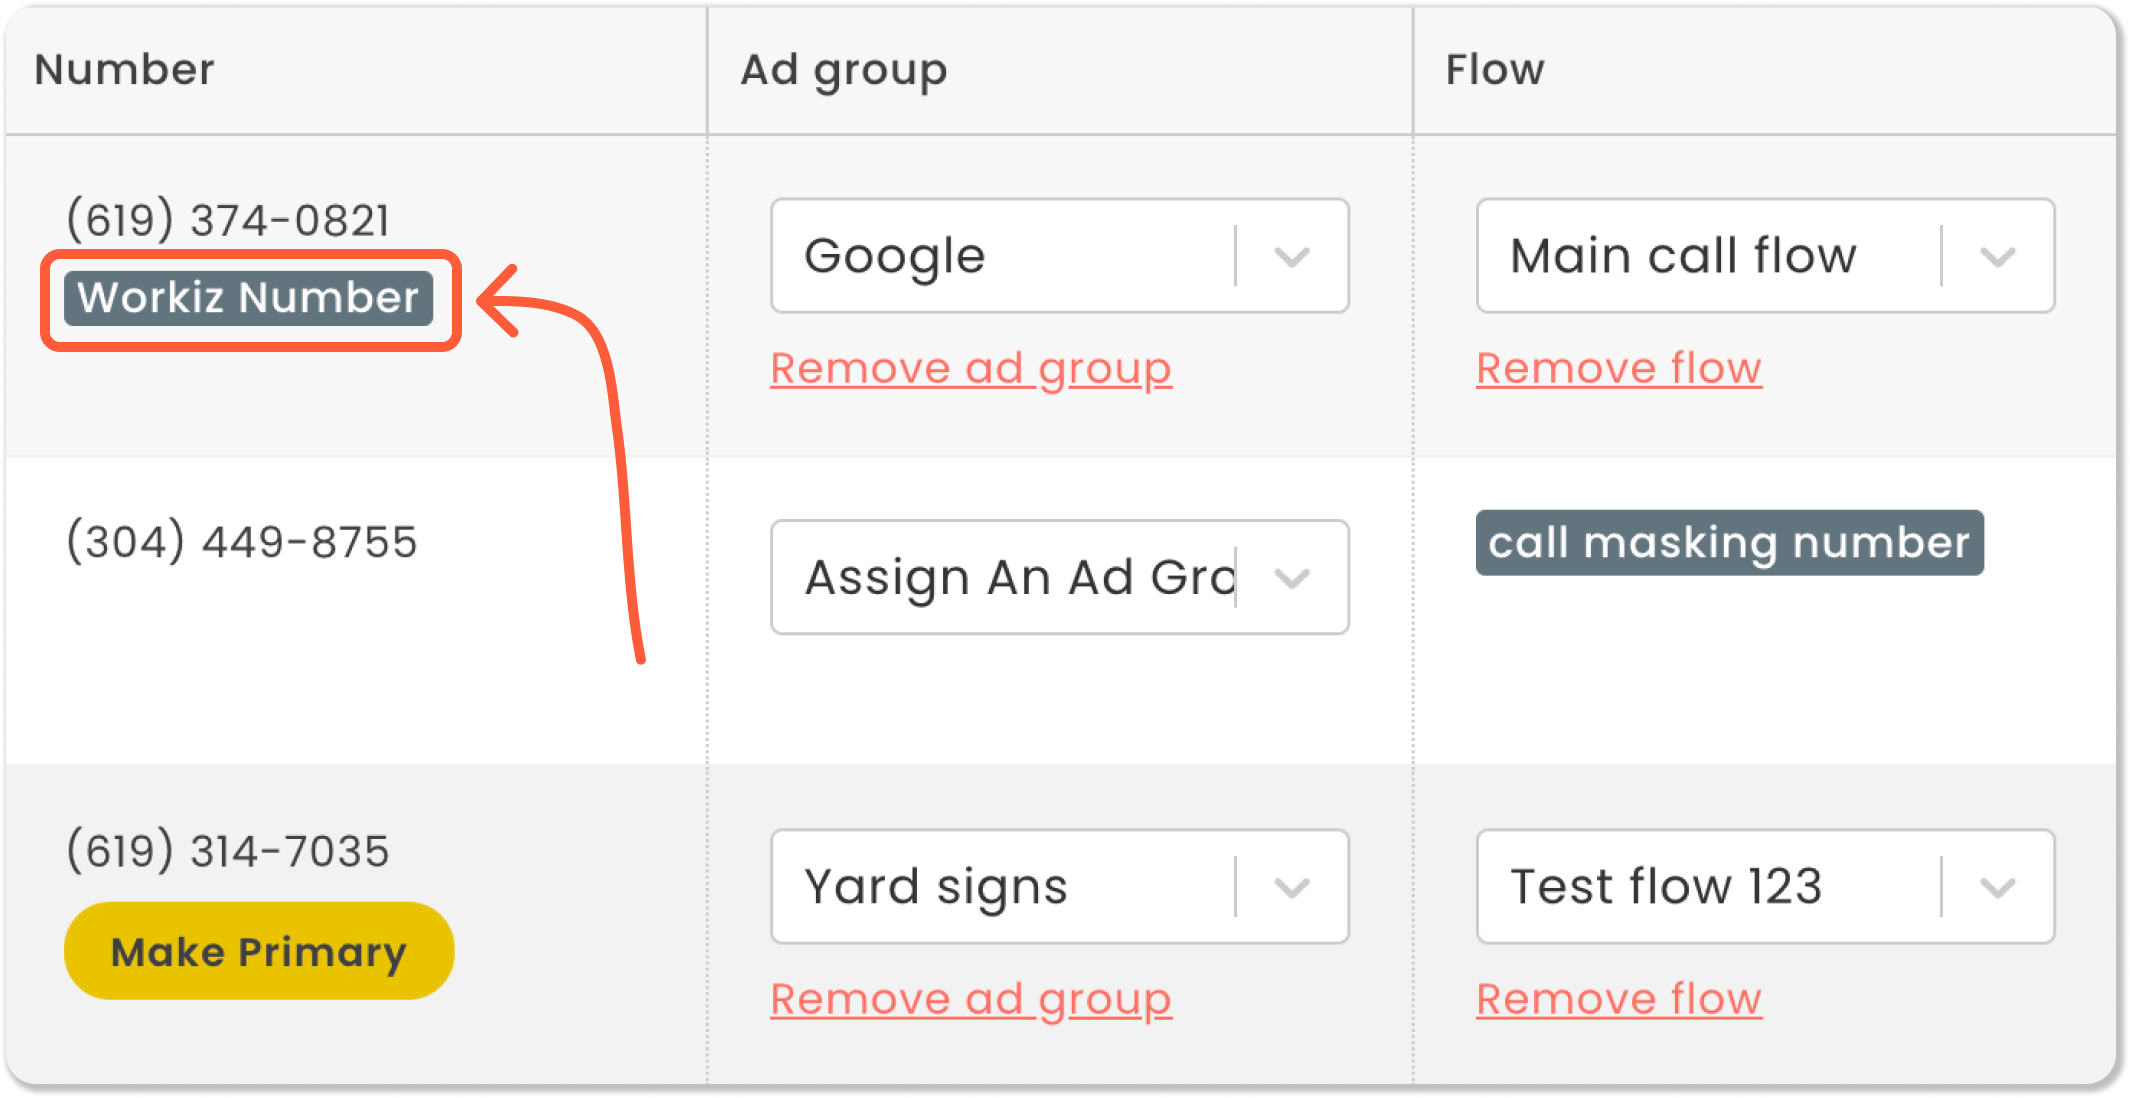The width and height of the screenshot is (2130, 1098).
Task: Click chevron next to Assign An Ad Group
Action: click(x=1292, y=578)
